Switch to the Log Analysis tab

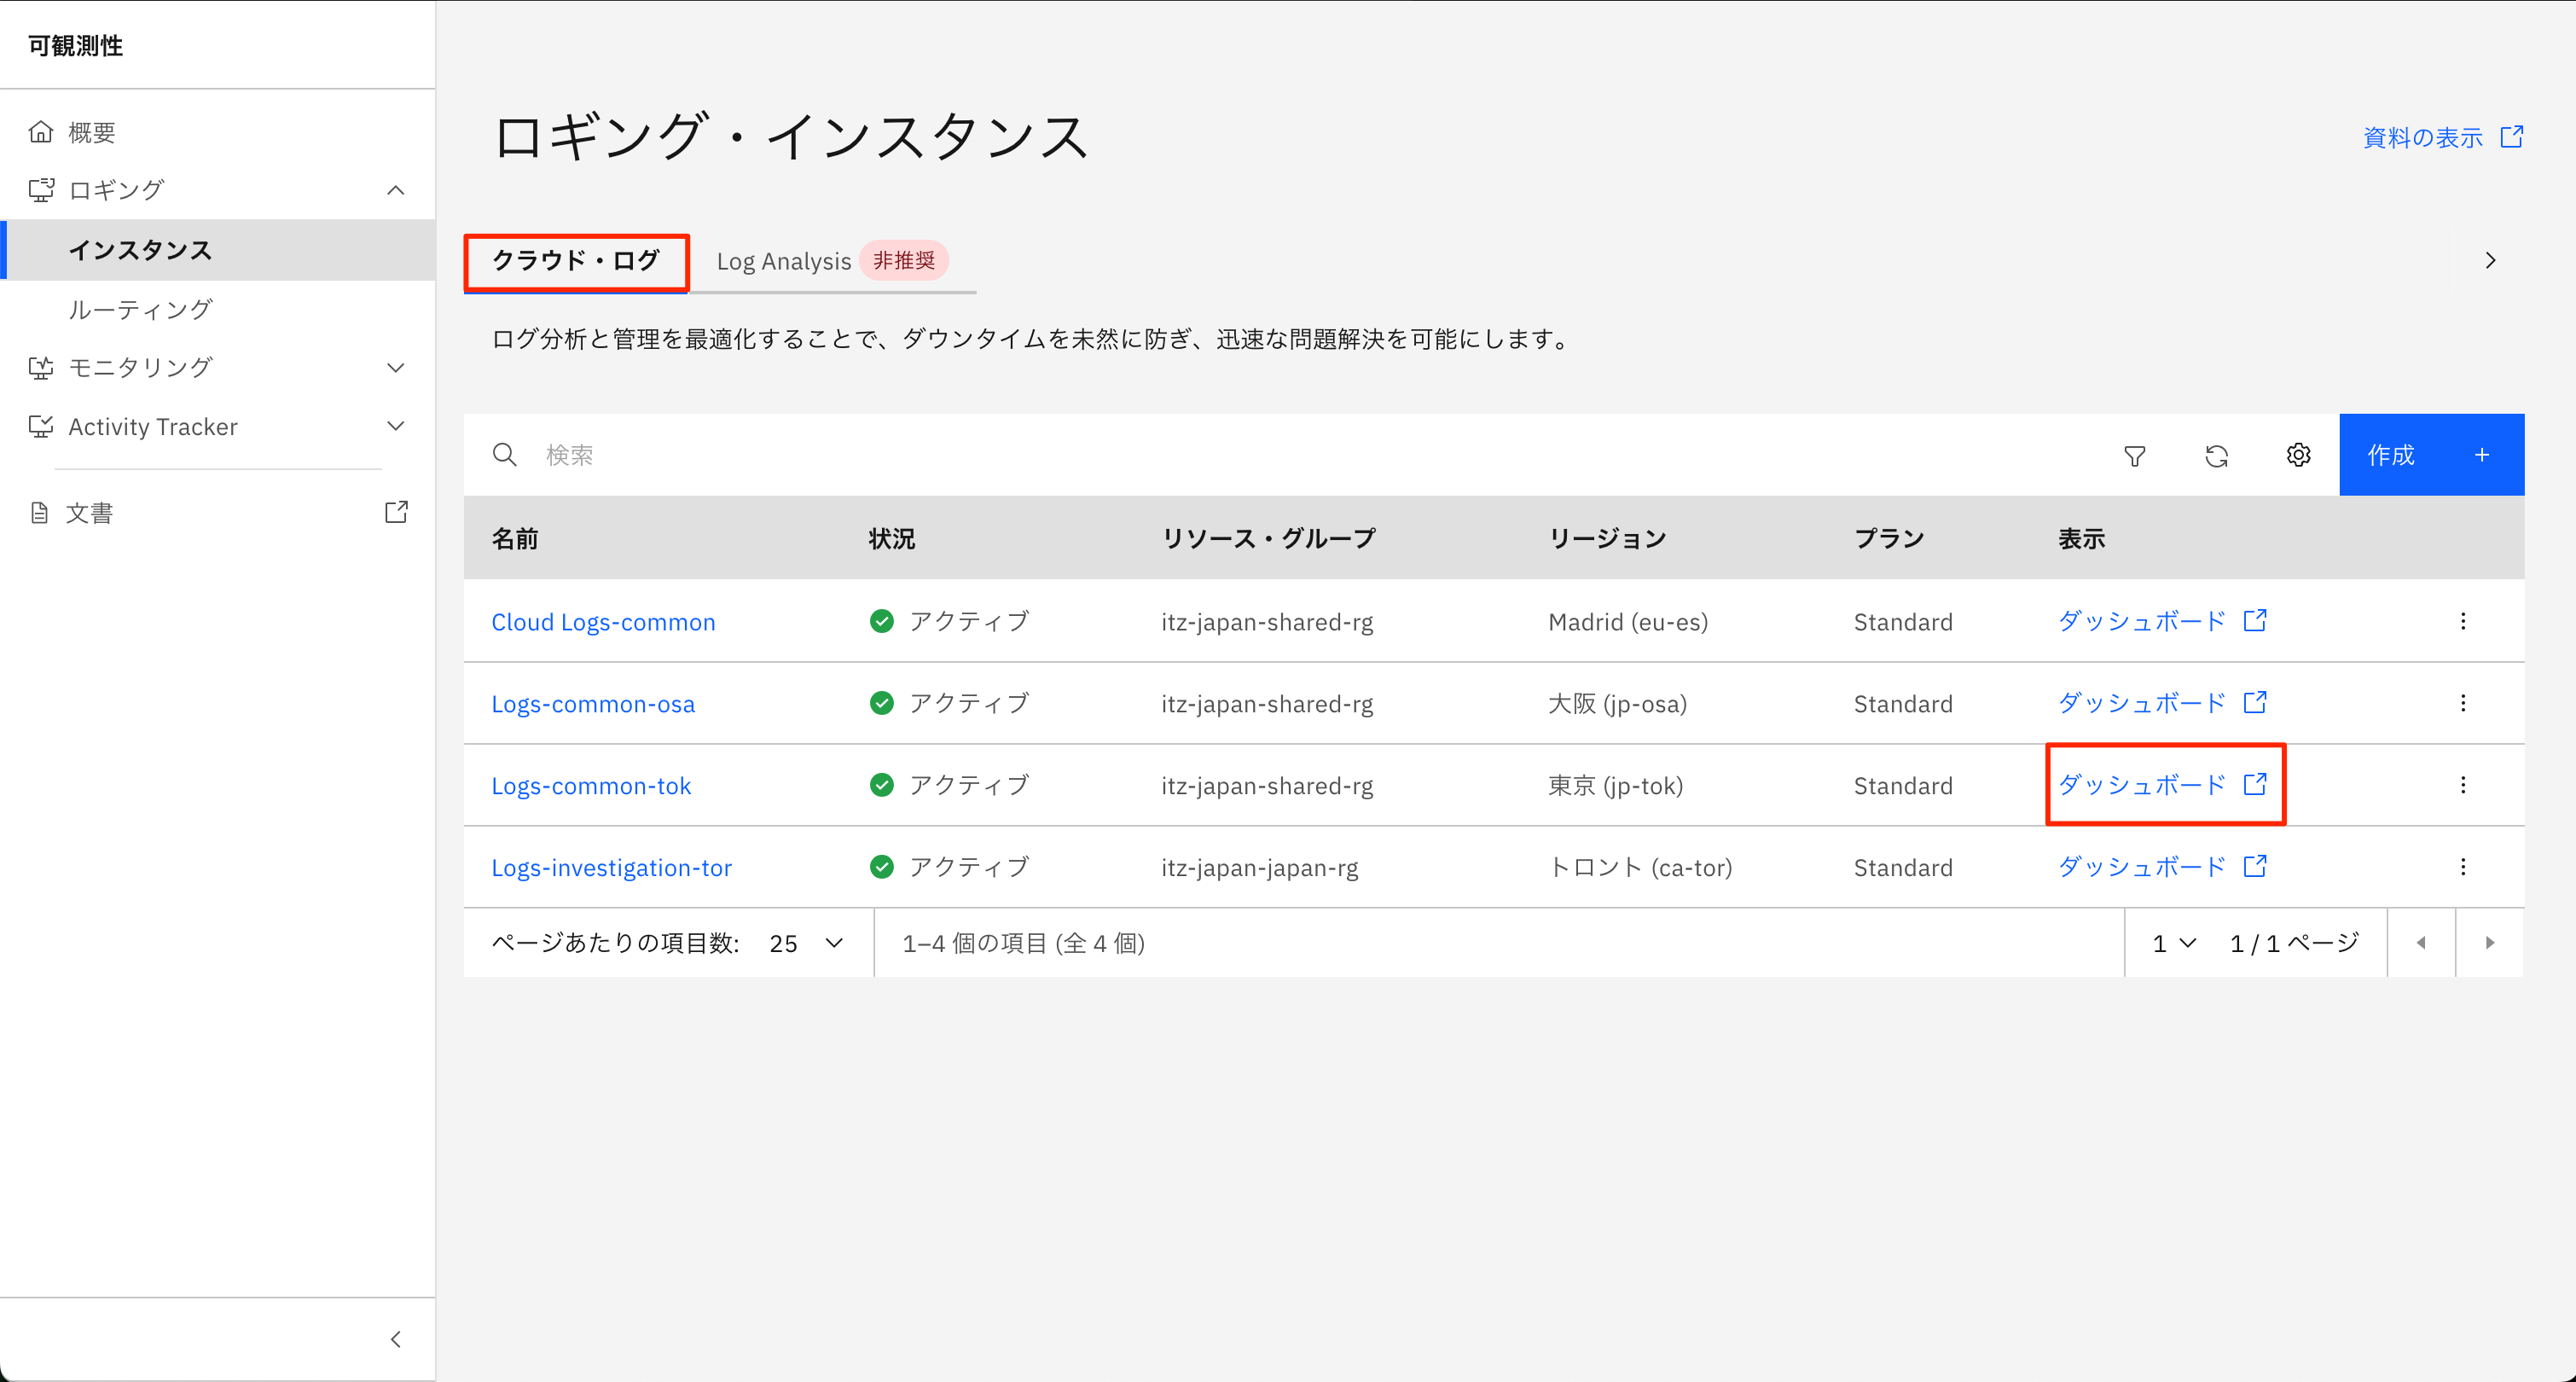(x=783, y=260)
